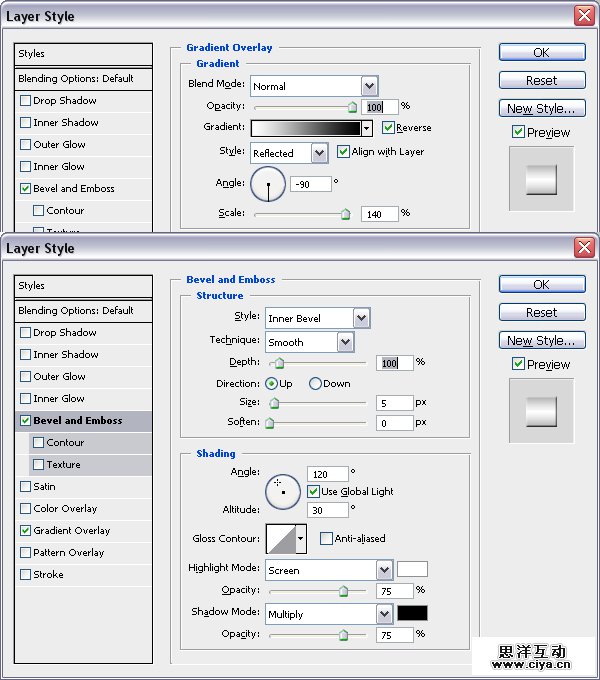Click the bevel Size value field
This screenshot has width=600, height=680.
click(x=395, y=403)
